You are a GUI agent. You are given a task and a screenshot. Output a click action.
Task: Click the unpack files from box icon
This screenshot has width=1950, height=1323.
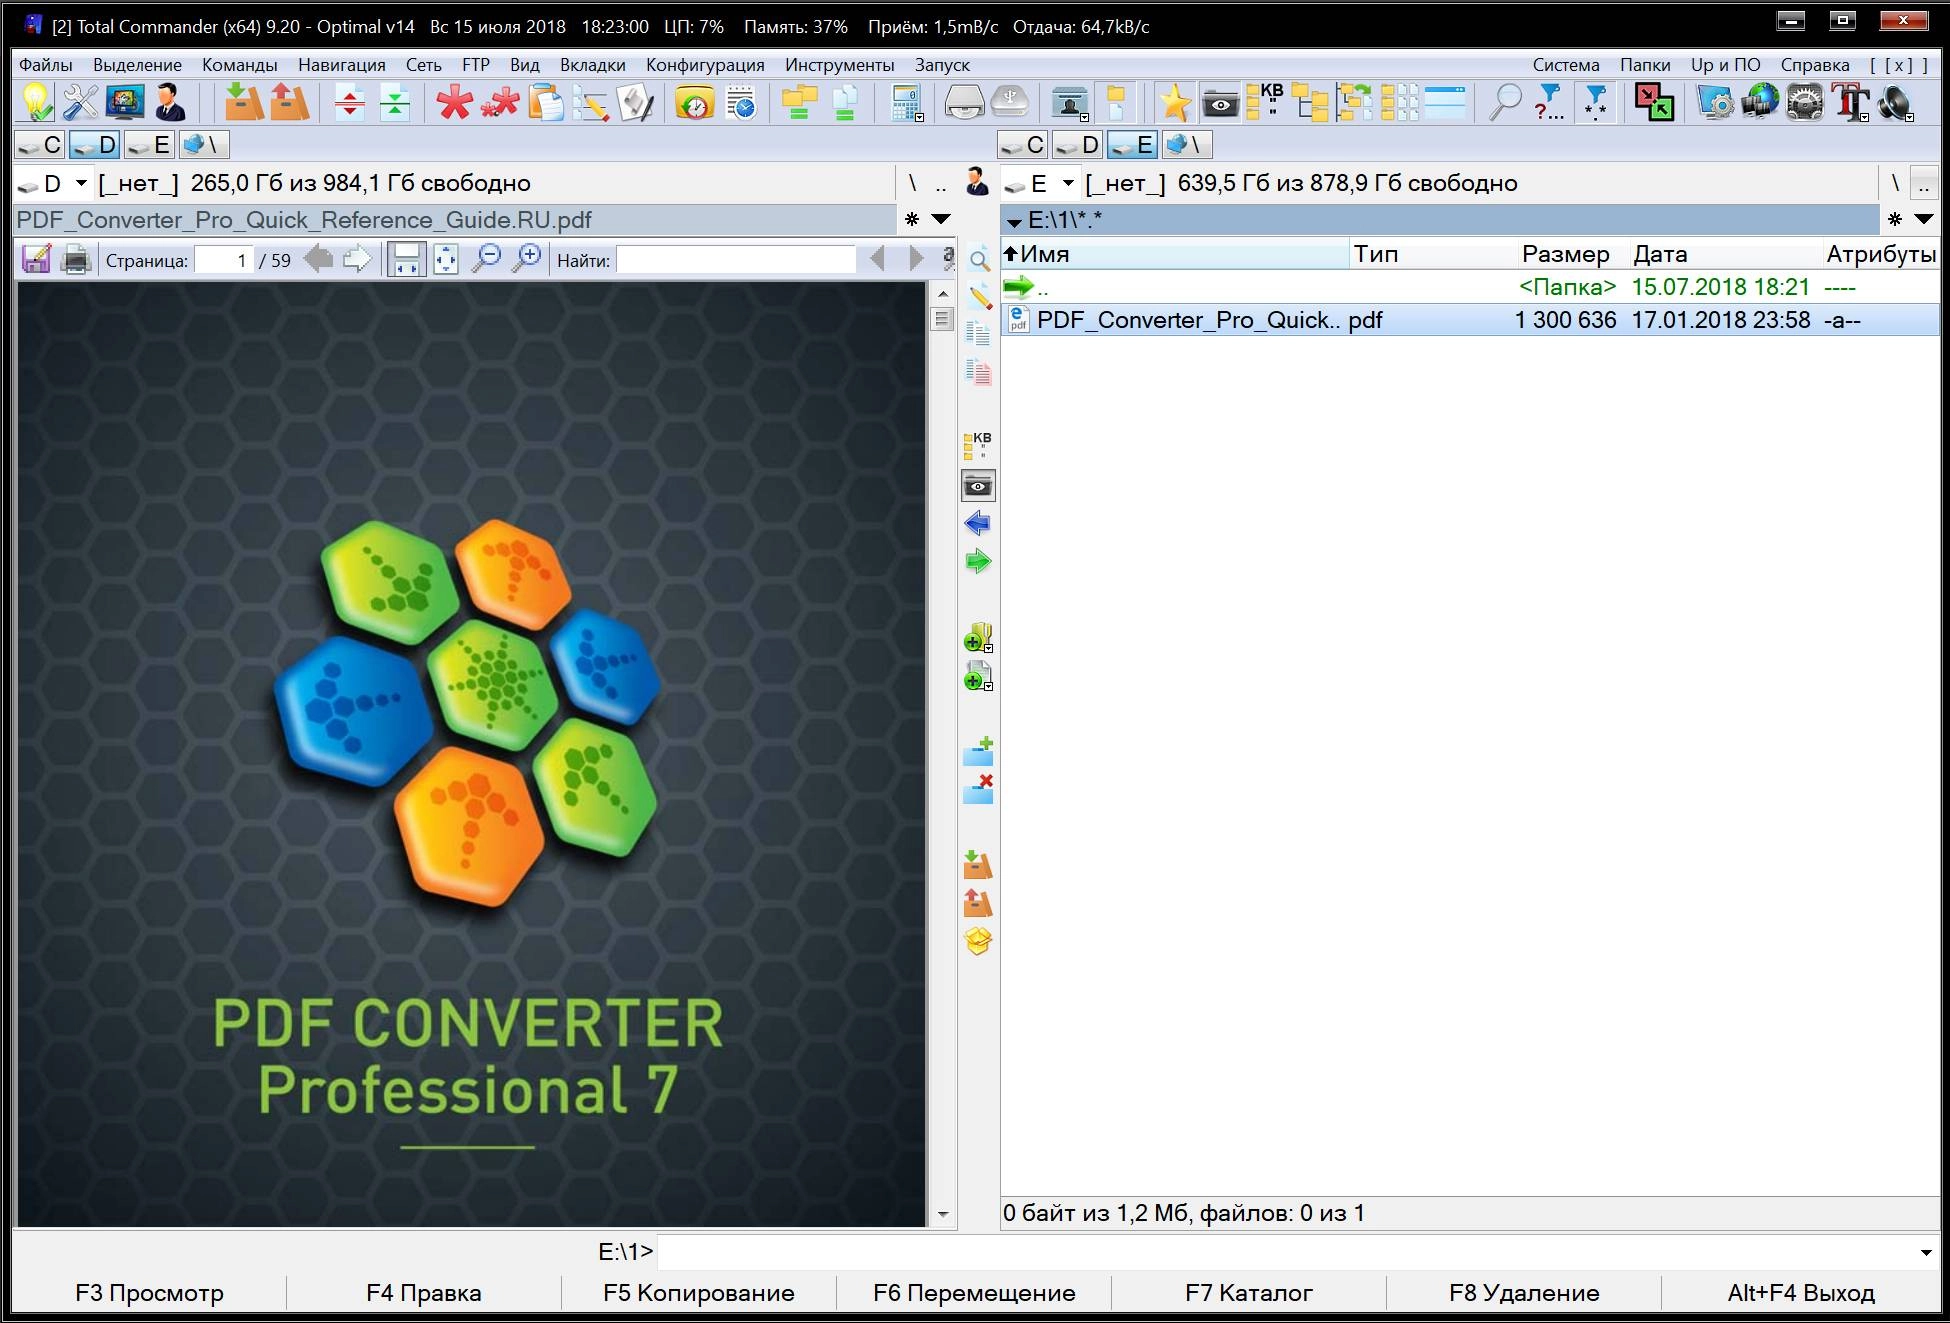click(290, 103)
